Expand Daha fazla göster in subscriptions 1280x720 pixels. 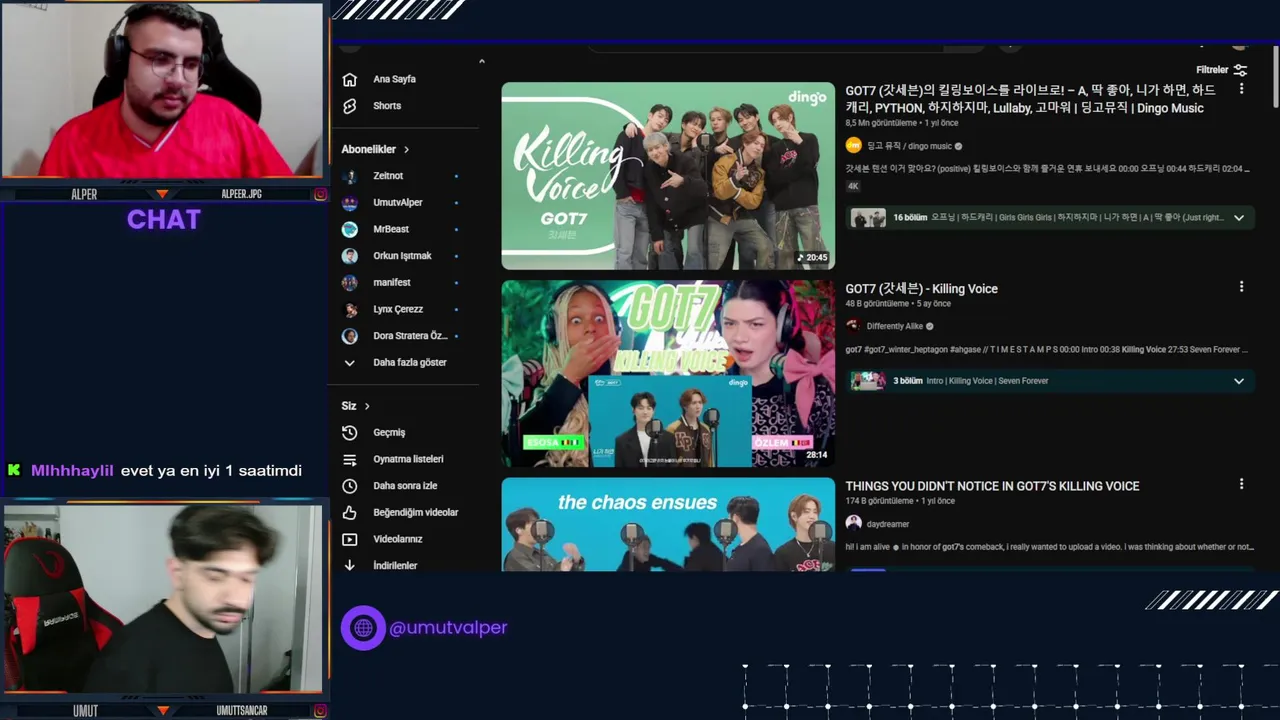pos(408,363)
